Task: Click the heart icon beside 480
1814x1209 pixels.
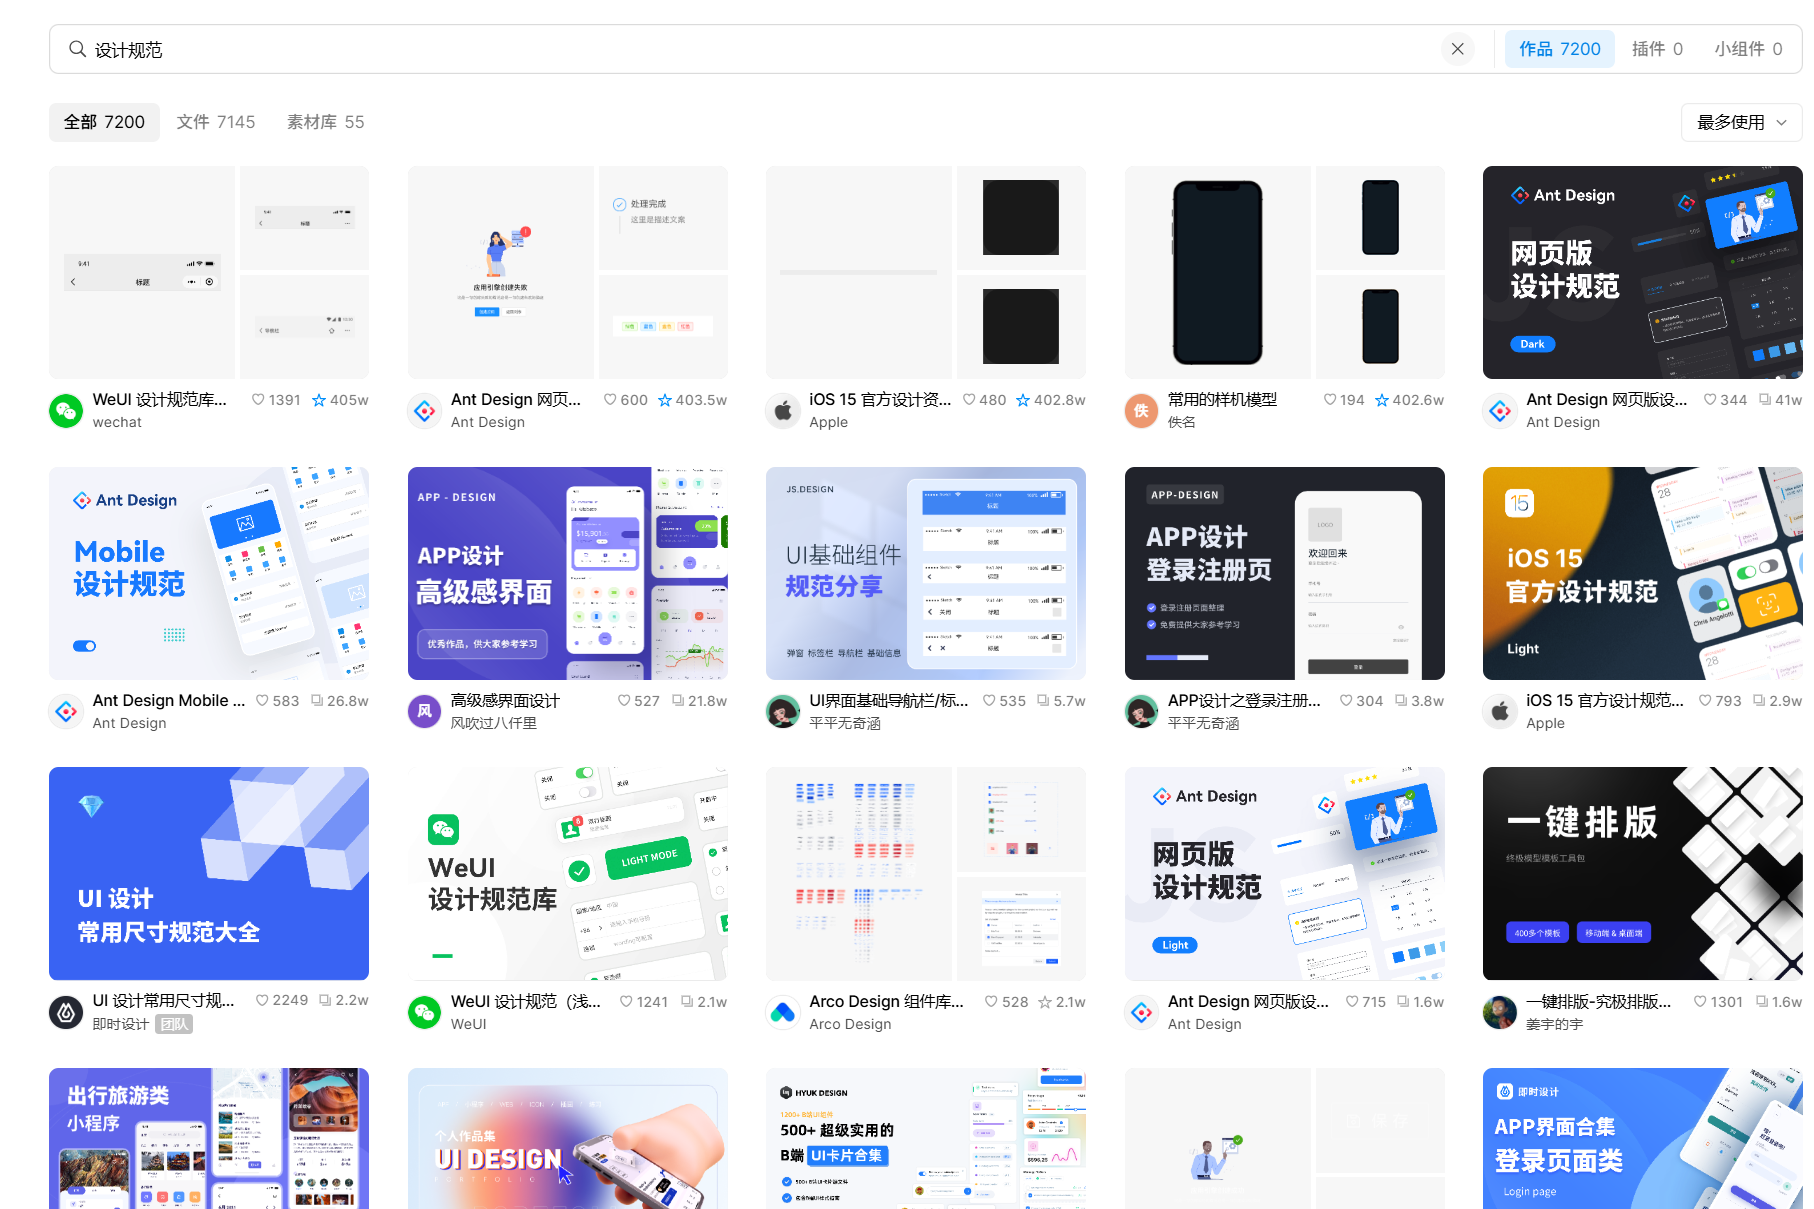Action: [x=969, y=400]
